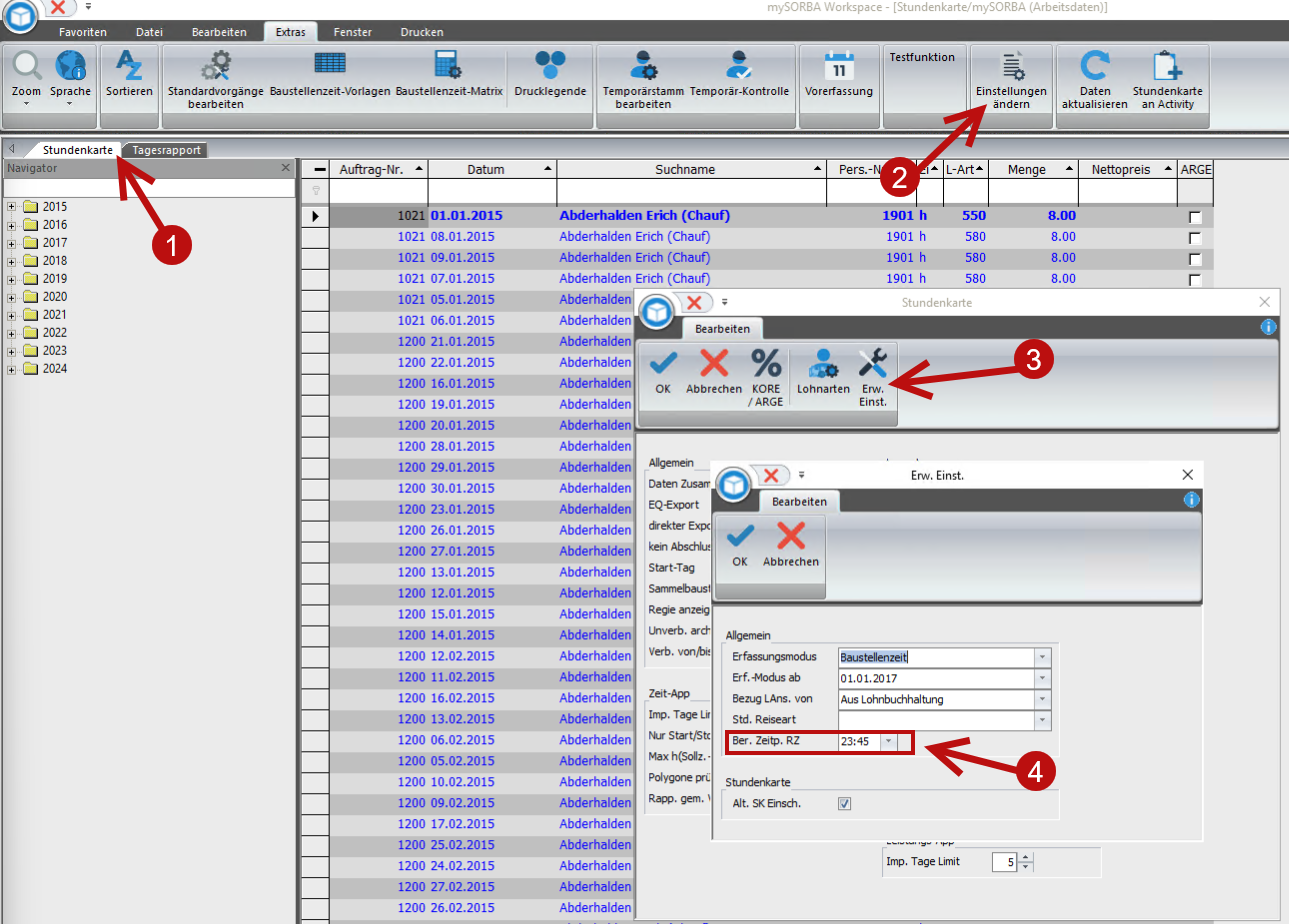Close the Navigator panel
Image resolution: width=1289 pixels, height=924 pixels.
(285, 169)
